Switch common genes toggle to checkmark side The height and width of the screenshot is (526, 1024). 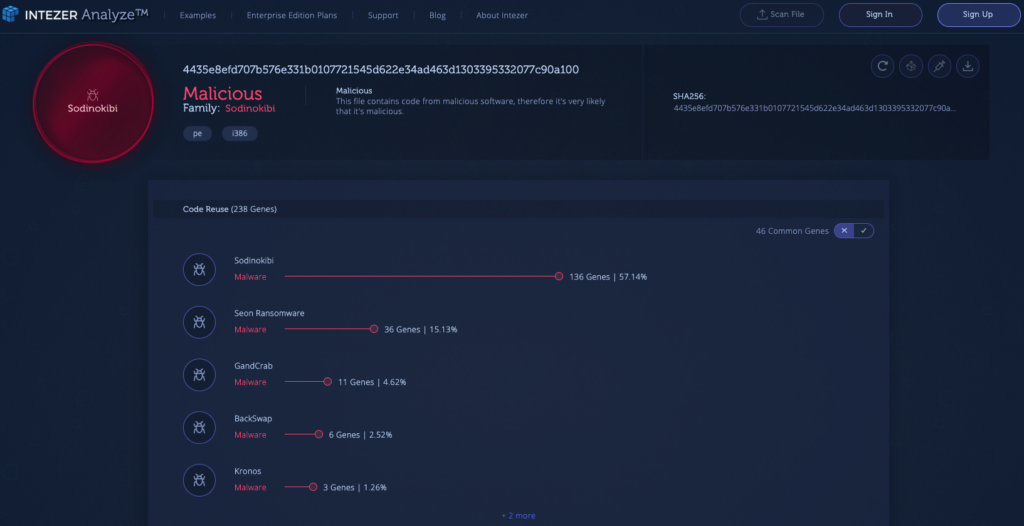pyautogui.click(x=863, y=231)
